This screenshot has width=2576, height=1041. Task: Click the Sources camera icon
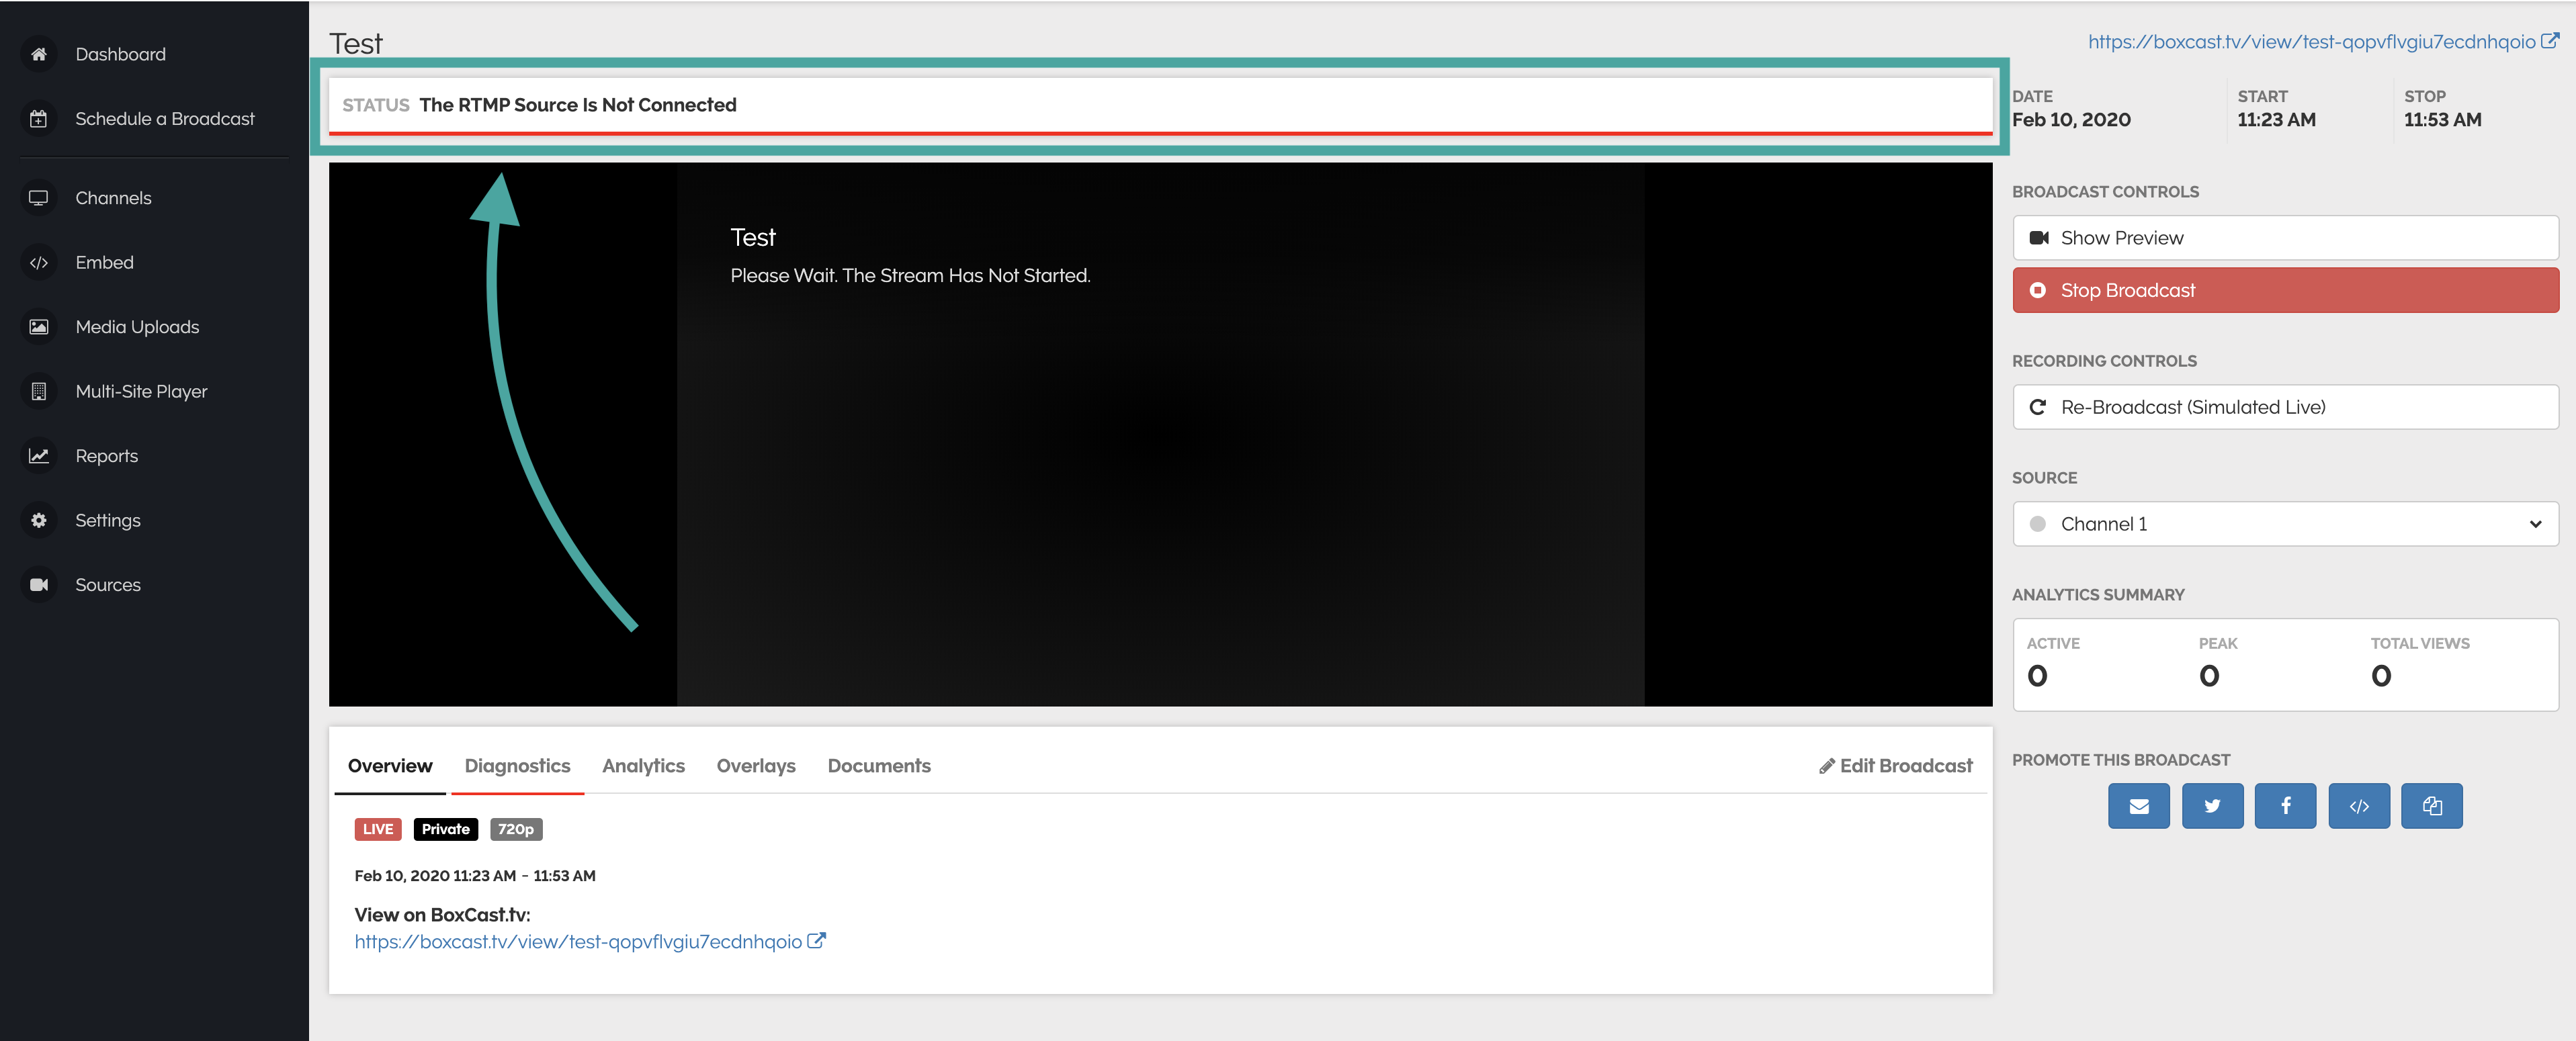point(39,585)
